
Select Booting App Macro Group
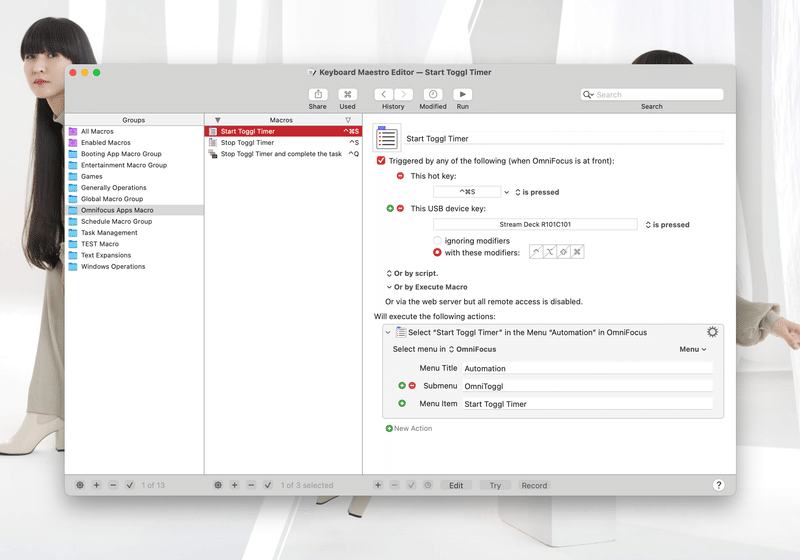pyautogui.click(x=135, y=154)
